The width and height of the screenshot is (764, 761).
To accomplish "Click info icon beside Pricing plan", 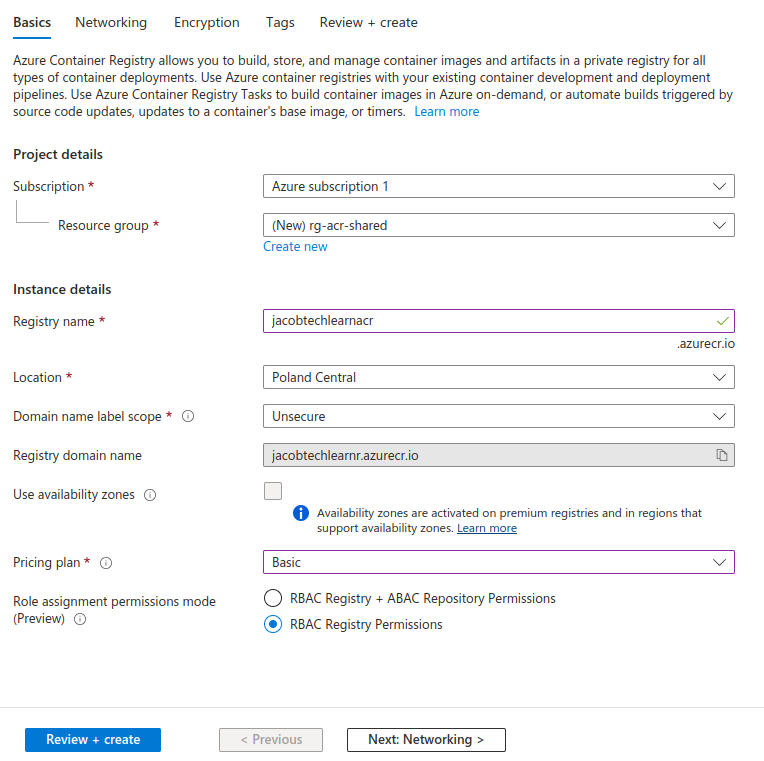I will coord(106,563).
